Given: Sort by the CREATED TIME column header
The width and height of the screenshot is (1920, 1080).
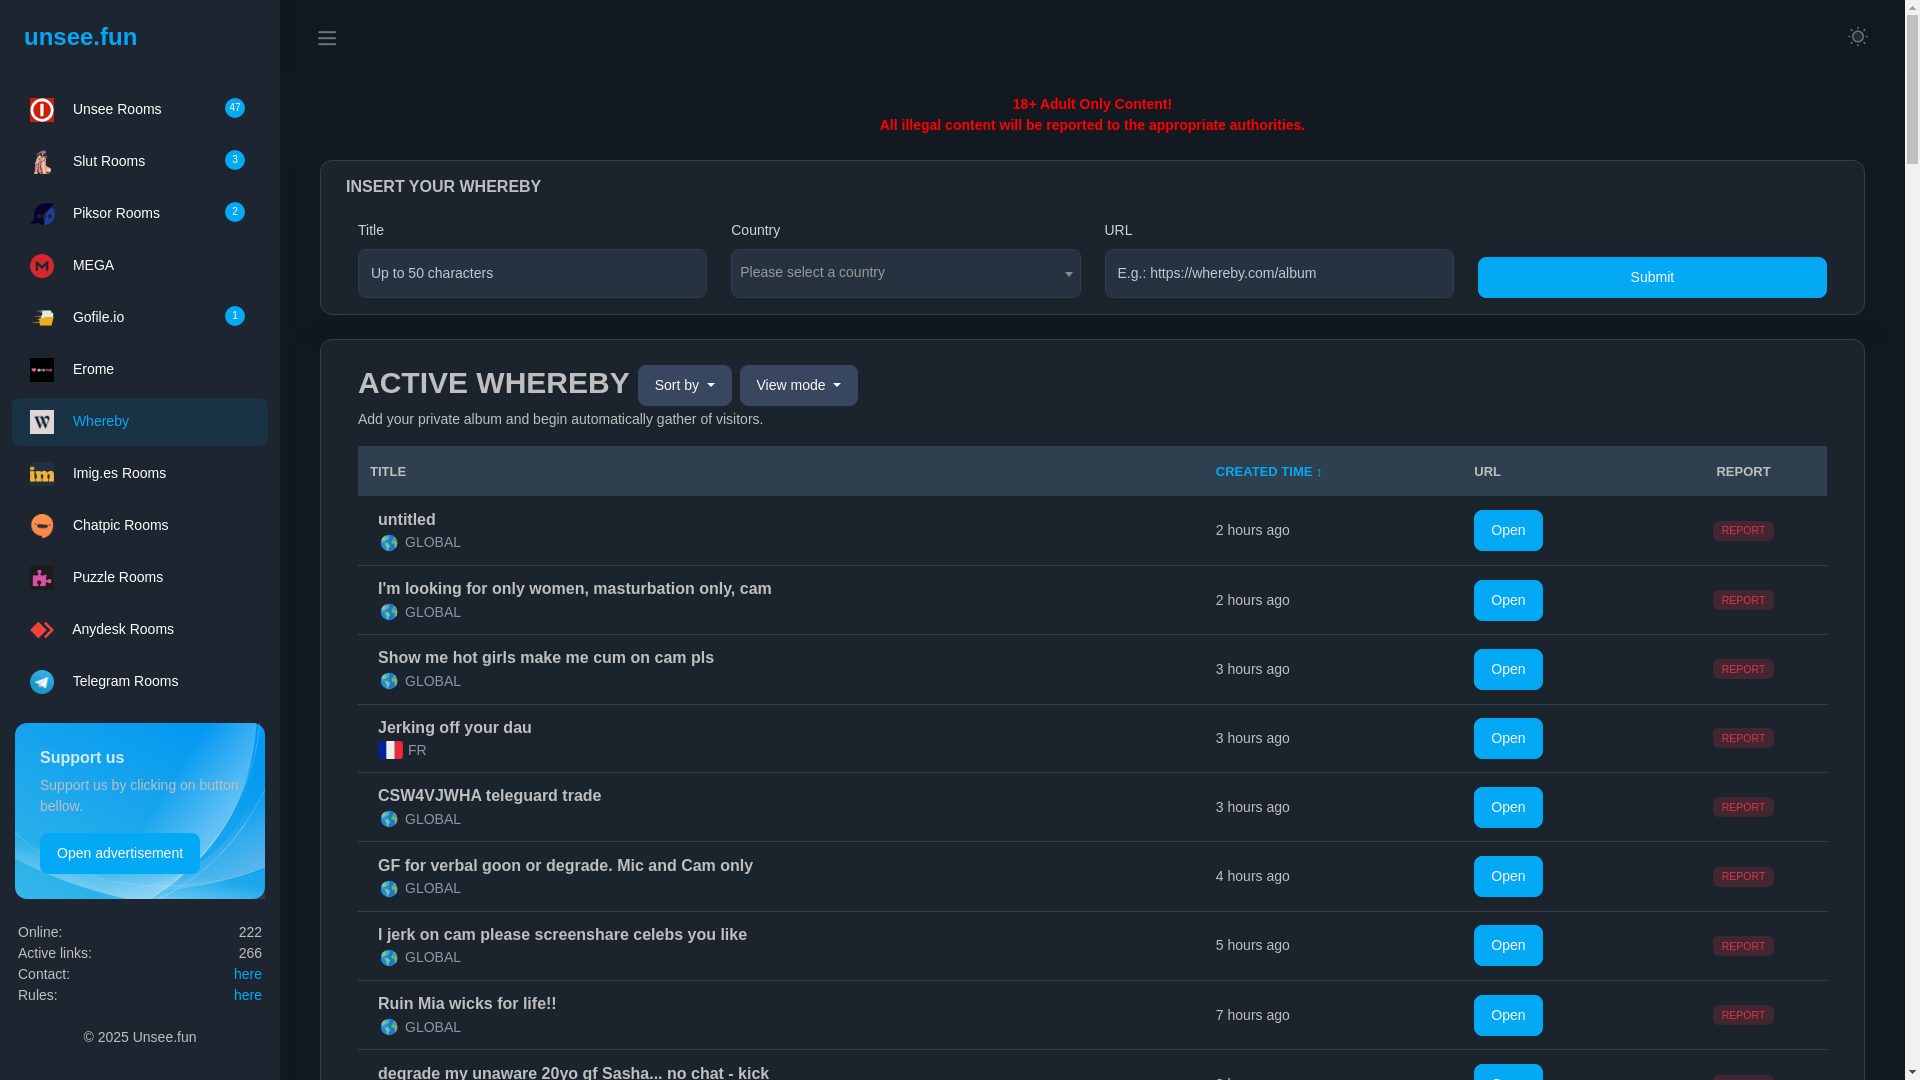Looking at the screenshot, I should (x=1268, y=471).
